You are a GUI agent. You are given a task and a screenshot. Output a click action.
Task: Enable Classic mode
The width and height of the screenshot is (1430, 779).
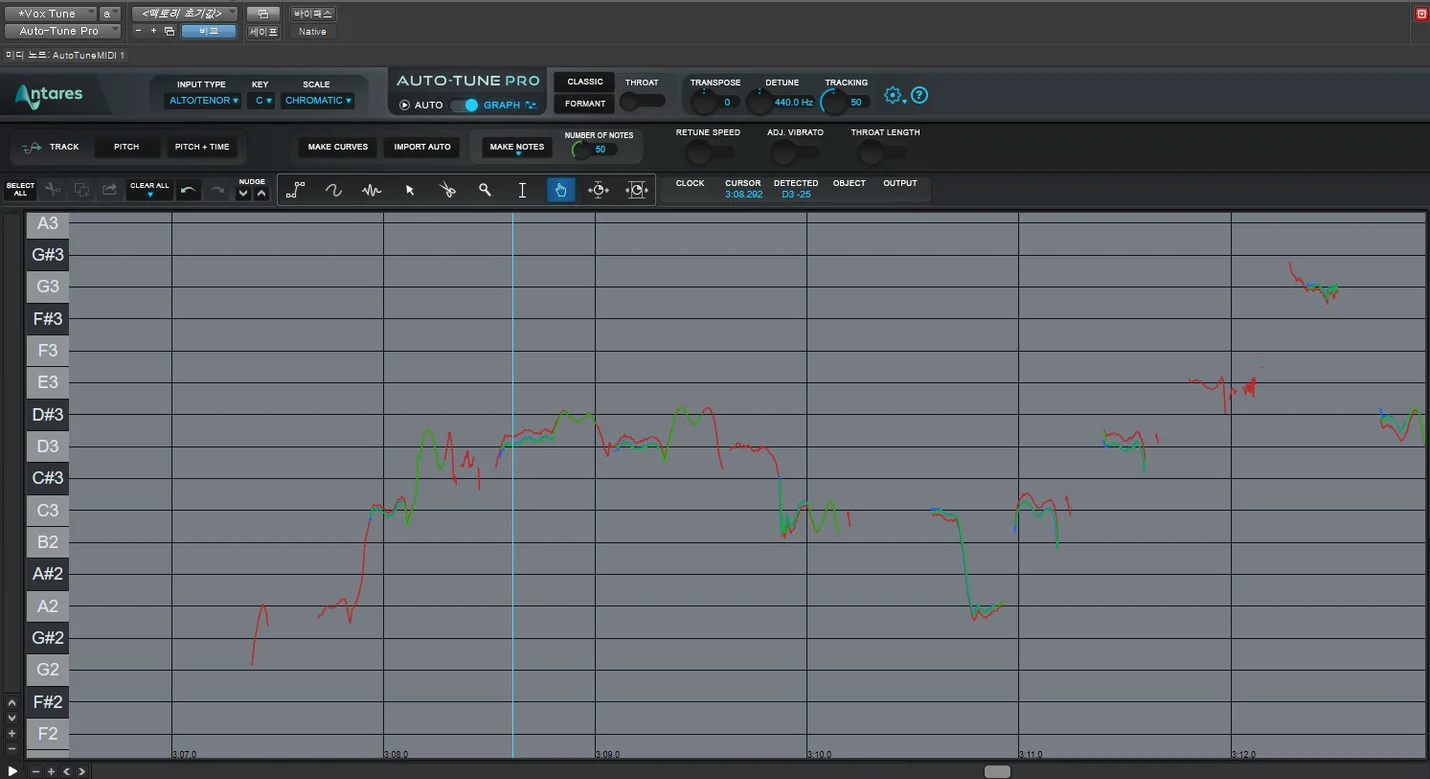pos(585,82)
